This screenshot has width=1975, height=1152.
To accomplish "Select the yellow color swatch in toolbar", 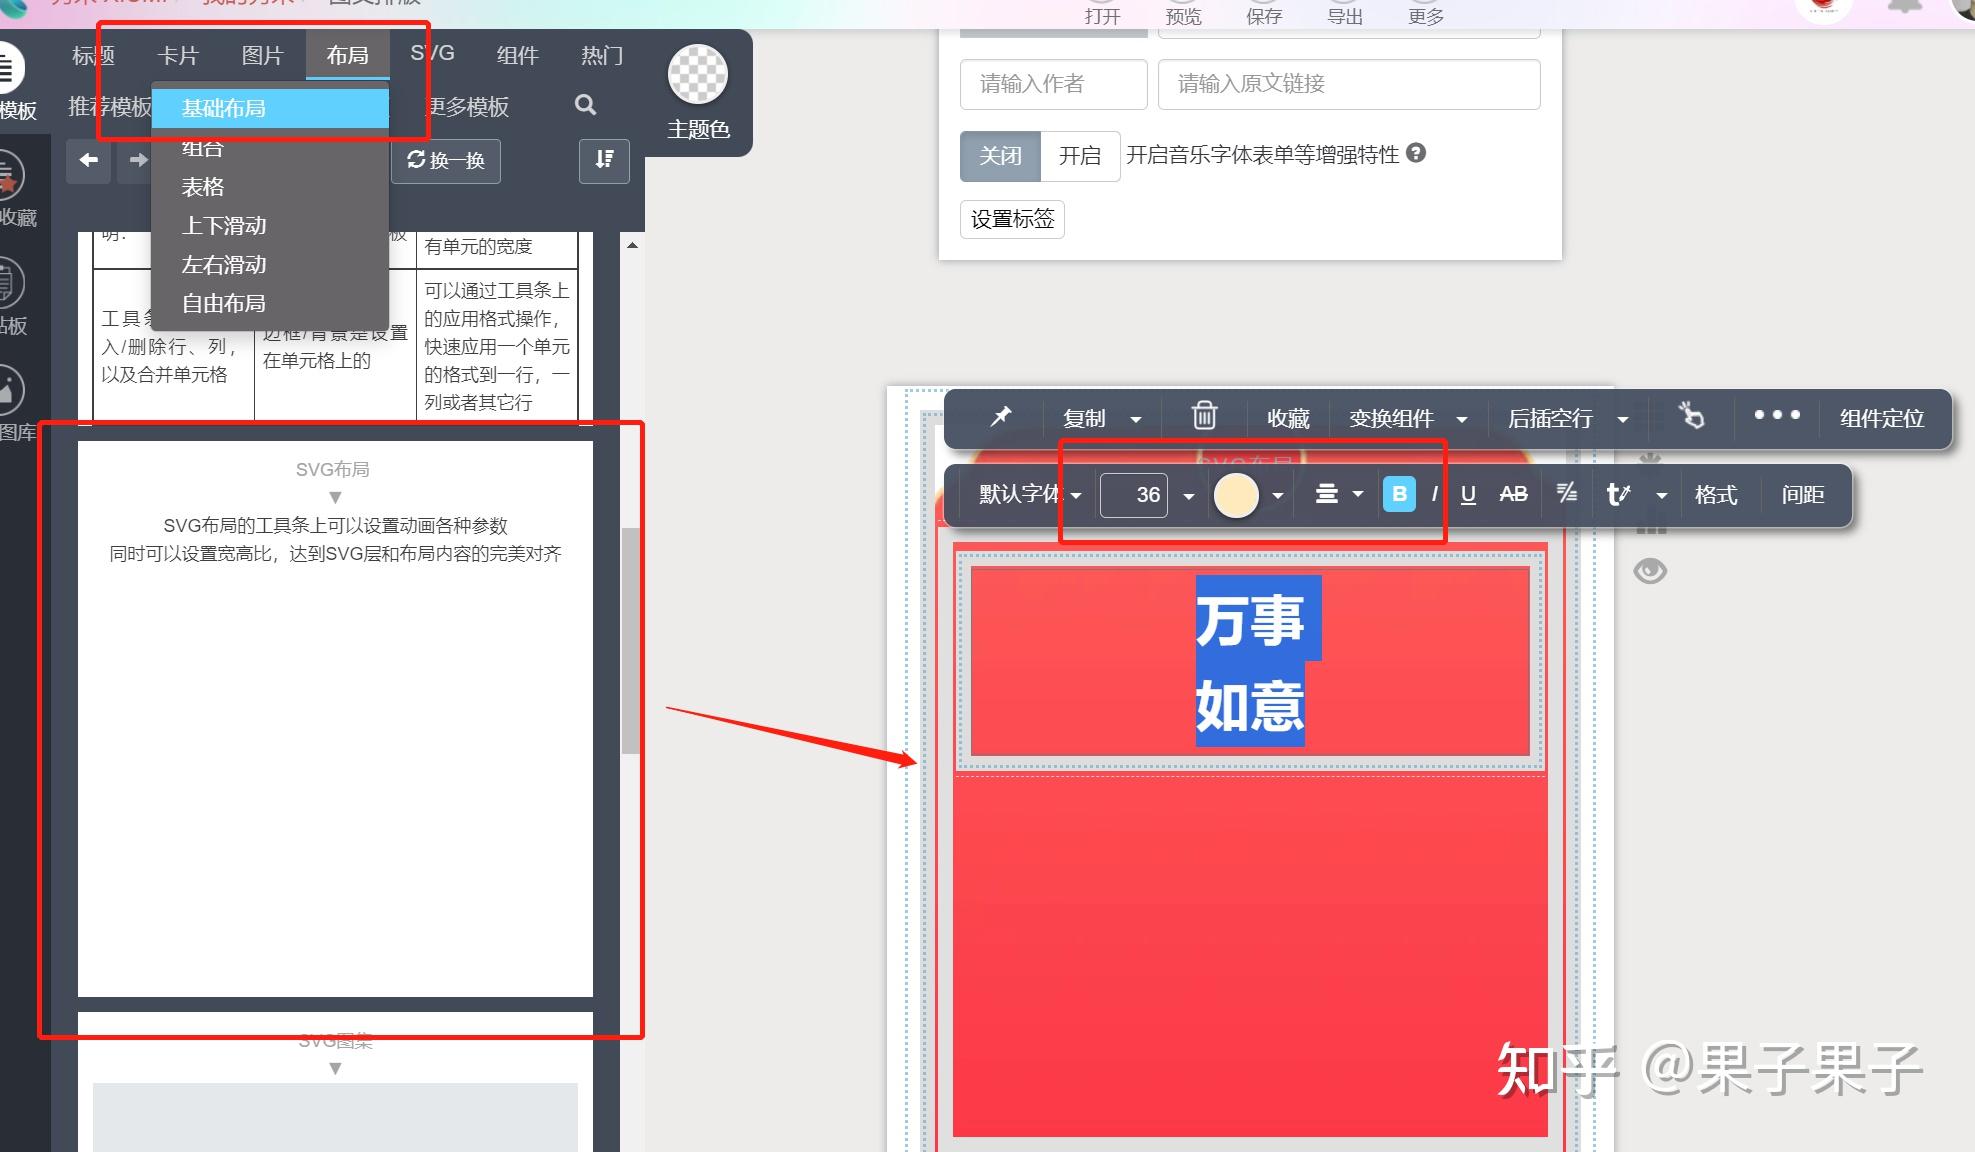I will pos(1234,494).
